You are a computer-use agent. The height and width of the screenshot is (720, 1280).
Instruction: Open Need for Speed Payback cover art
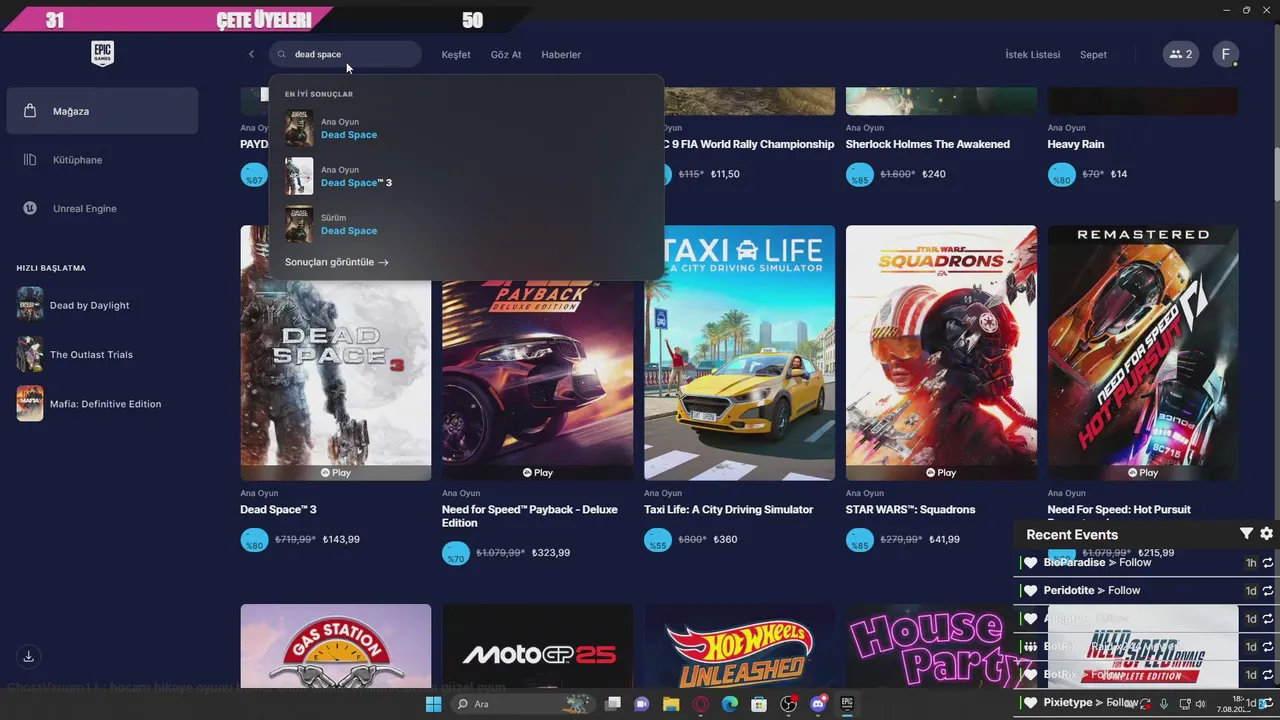point(537,380)
